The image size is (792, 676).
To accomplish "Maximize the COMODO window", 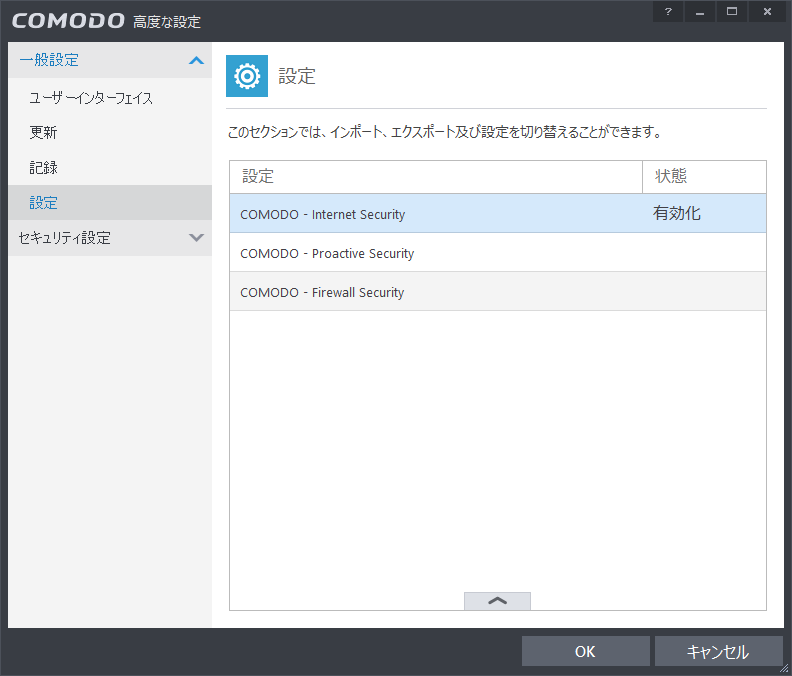I will [x=731, y=12].
